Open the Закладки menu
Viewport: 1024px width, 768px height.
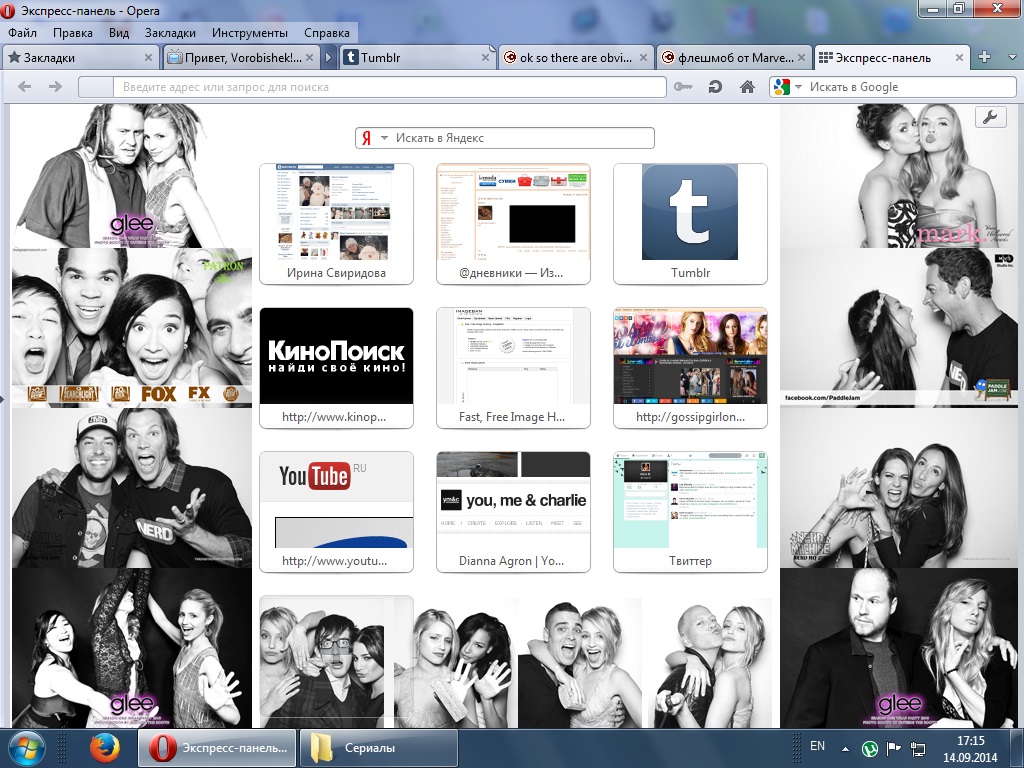(x=170, y=33)
